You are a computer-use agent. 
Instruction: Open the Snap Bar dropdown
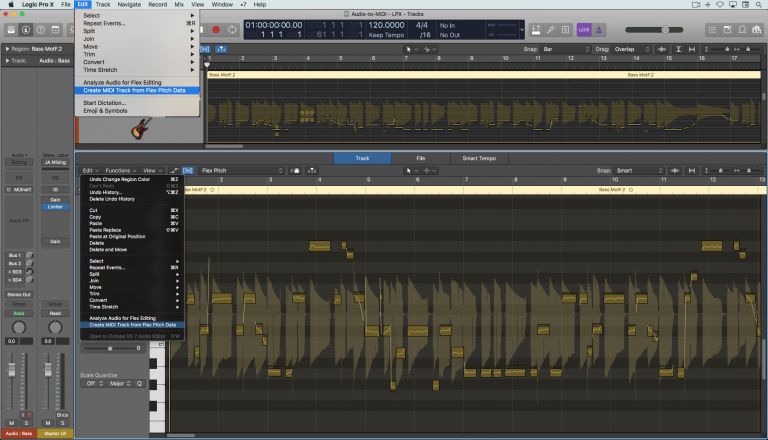tap(566, 49)
